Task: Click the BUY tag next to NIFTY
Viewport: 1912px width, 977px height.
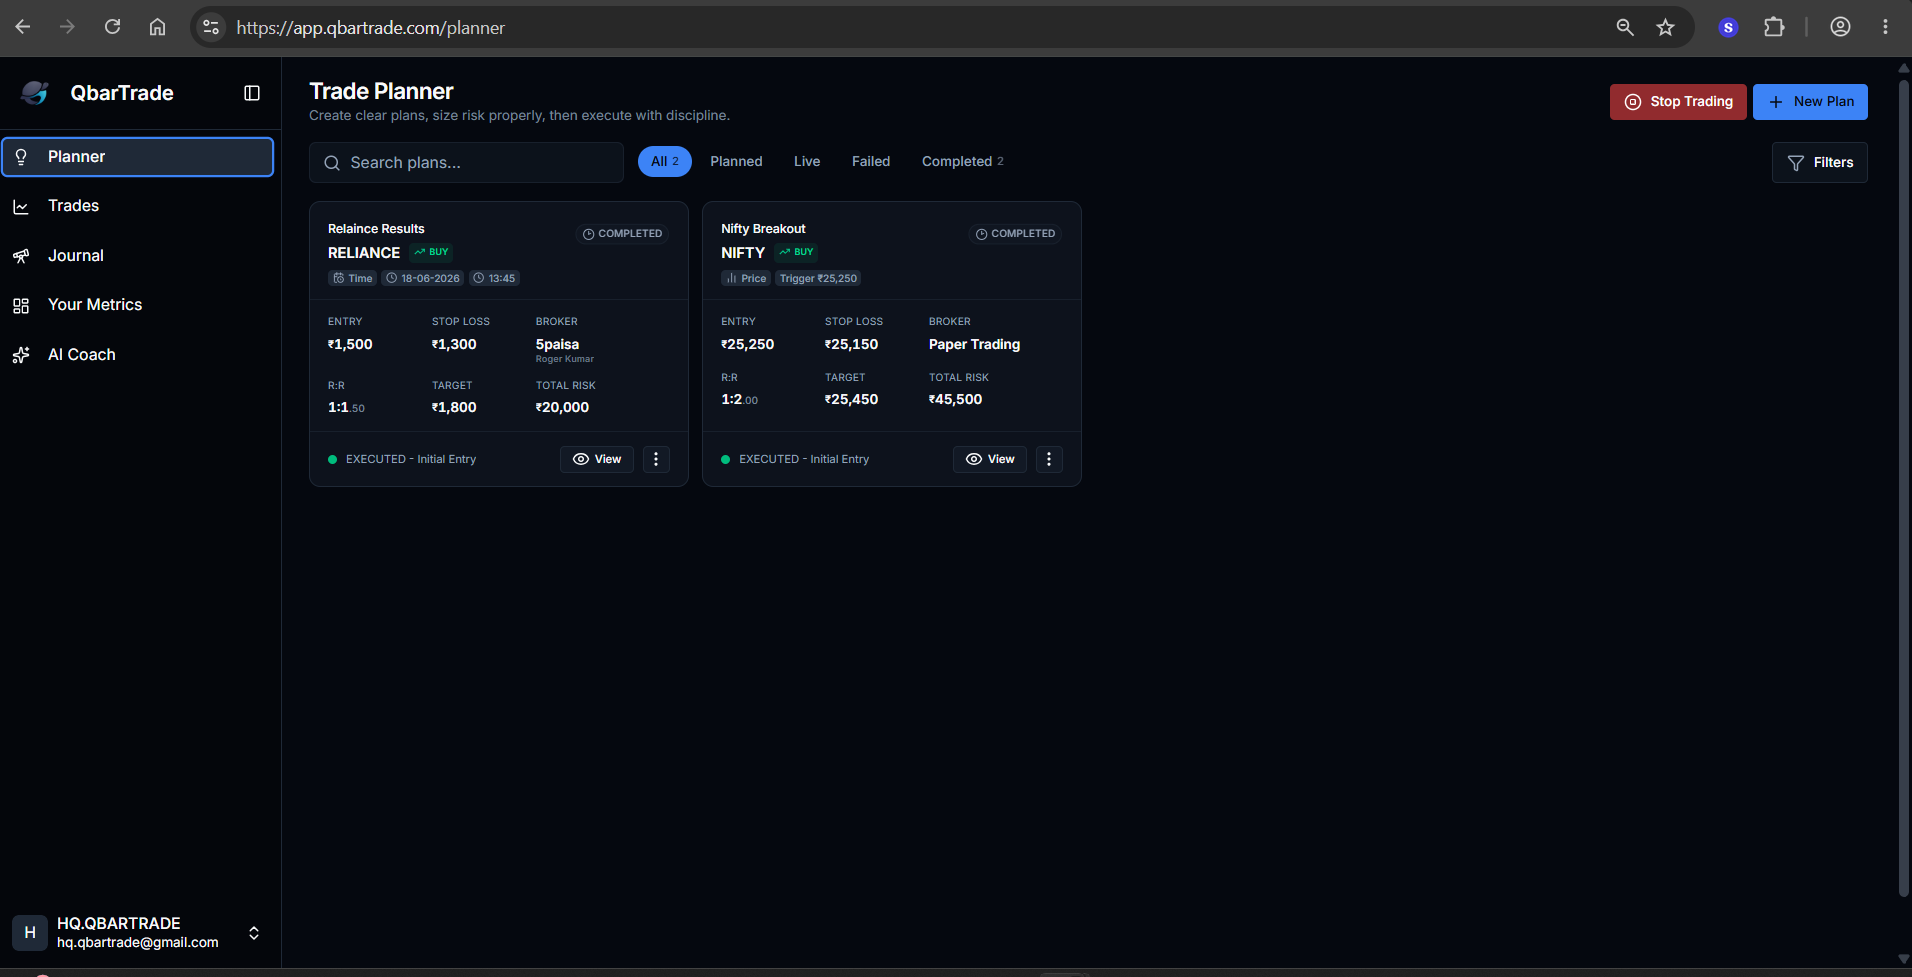Action: click(796, 252)
